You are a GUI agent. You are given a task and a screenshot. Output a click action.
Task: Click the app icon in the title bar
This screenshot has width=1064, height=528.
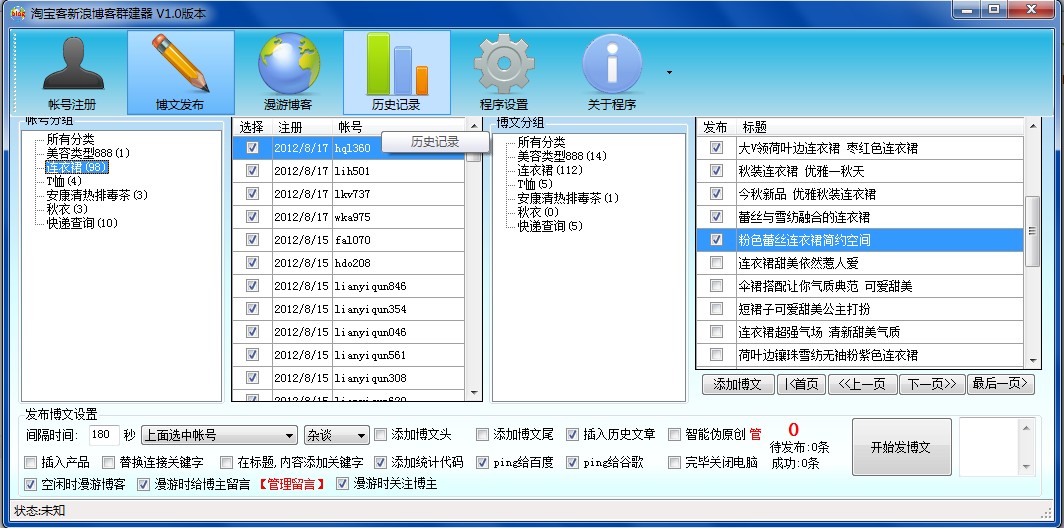coord(18,13)
